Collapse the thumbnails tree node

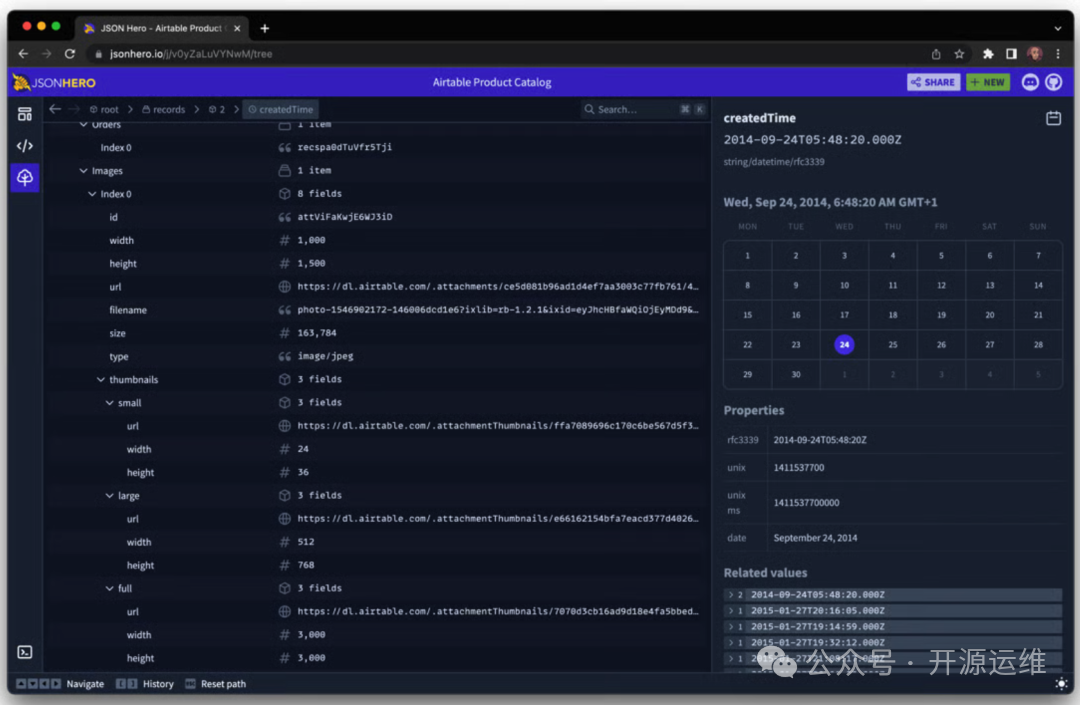[x=101, y=380]
